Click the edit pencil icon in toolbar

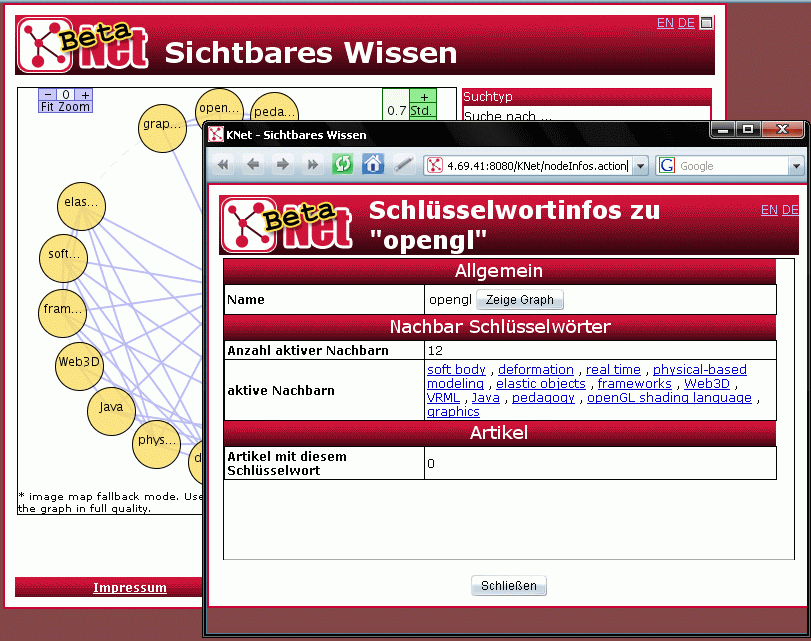click(403, 165)
